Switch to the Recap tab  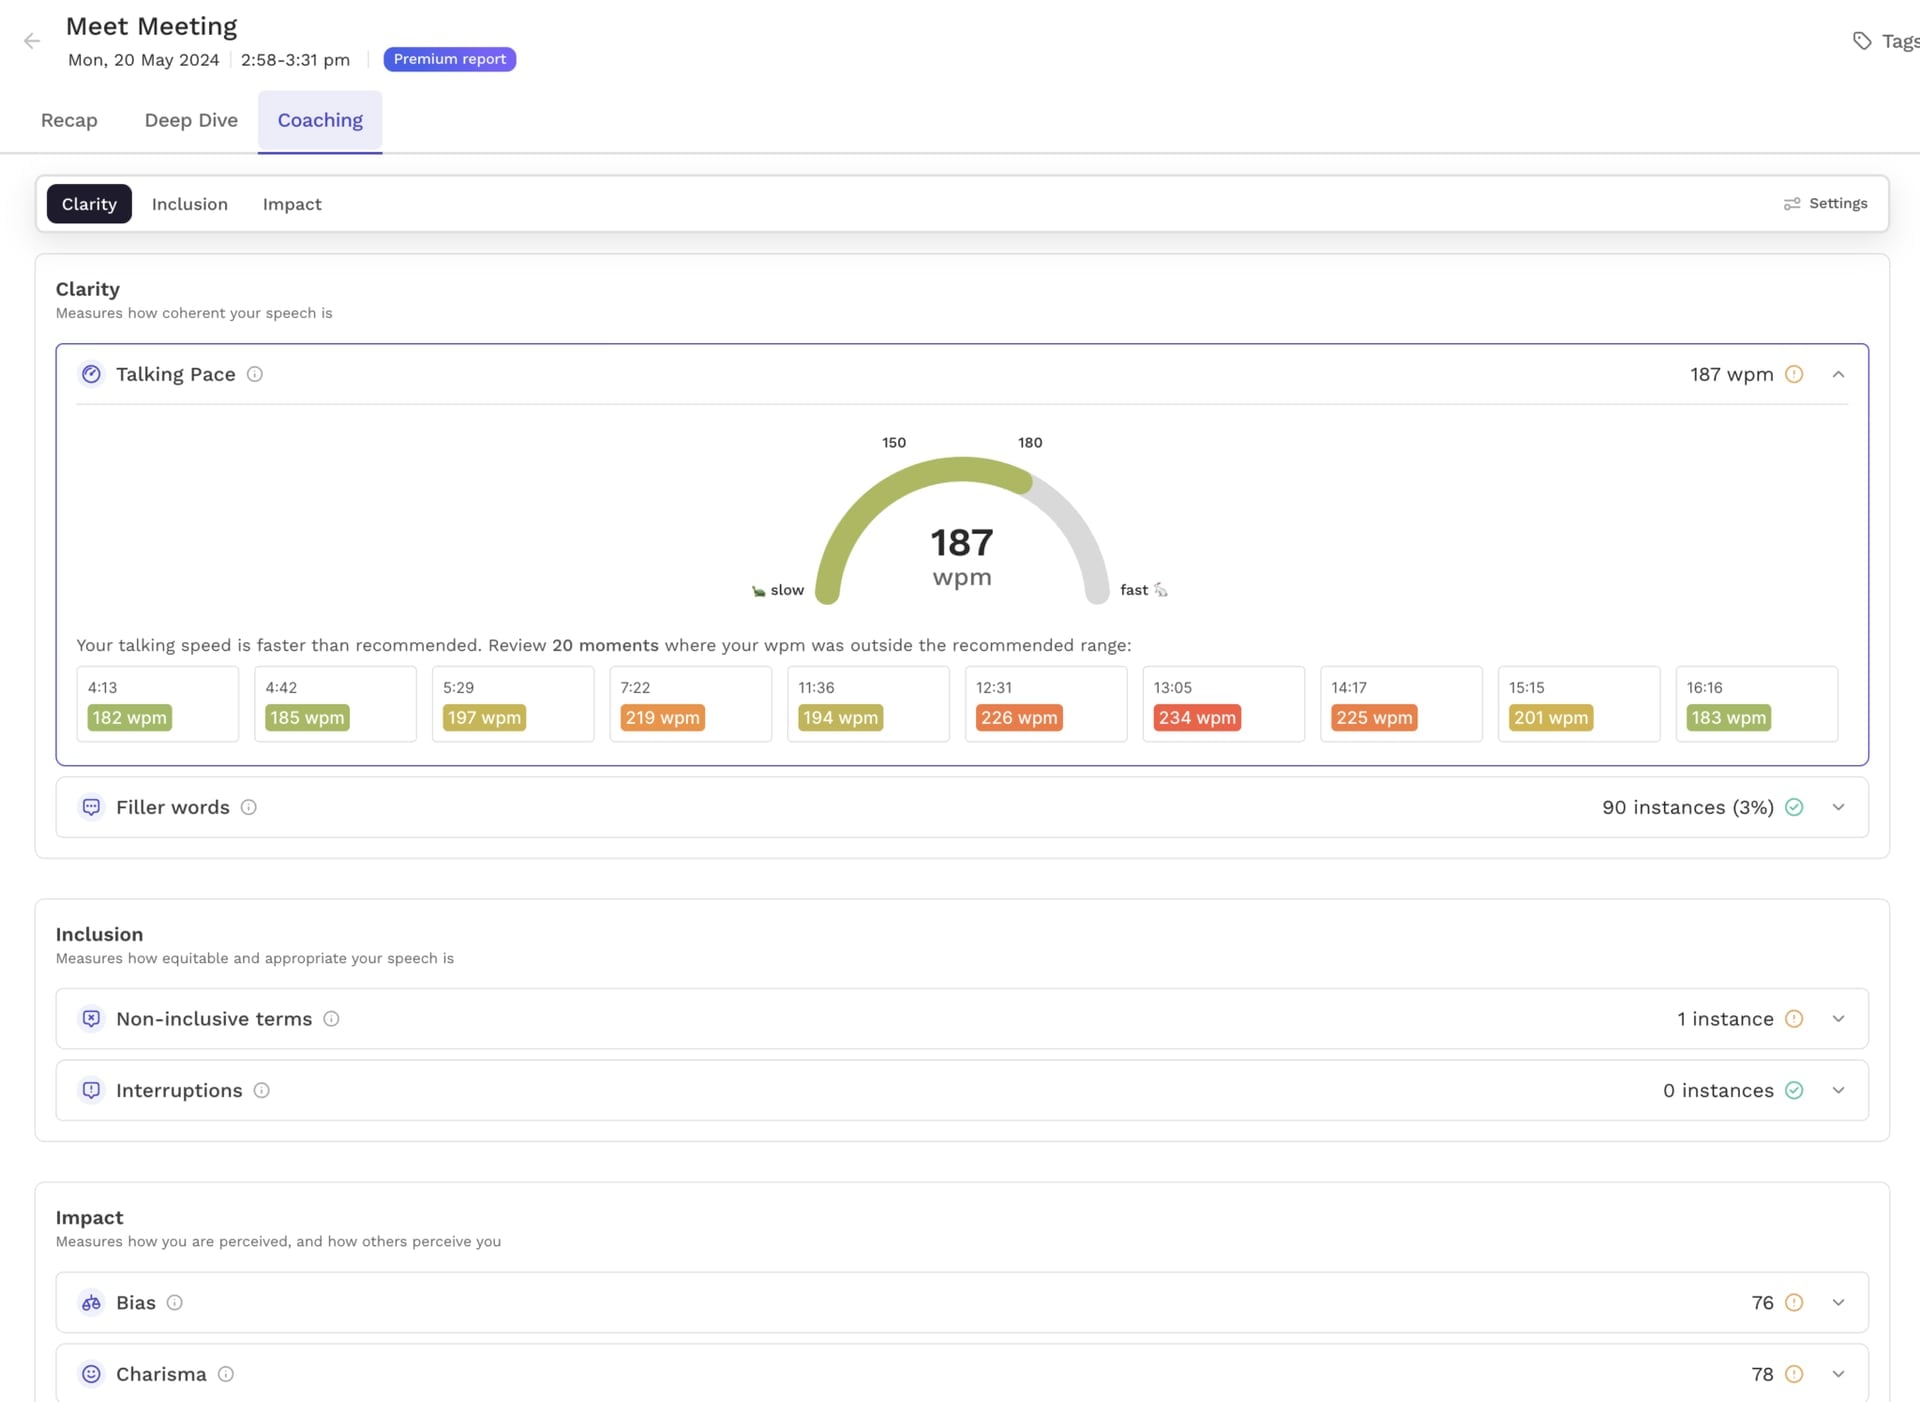tap(69, 121)
